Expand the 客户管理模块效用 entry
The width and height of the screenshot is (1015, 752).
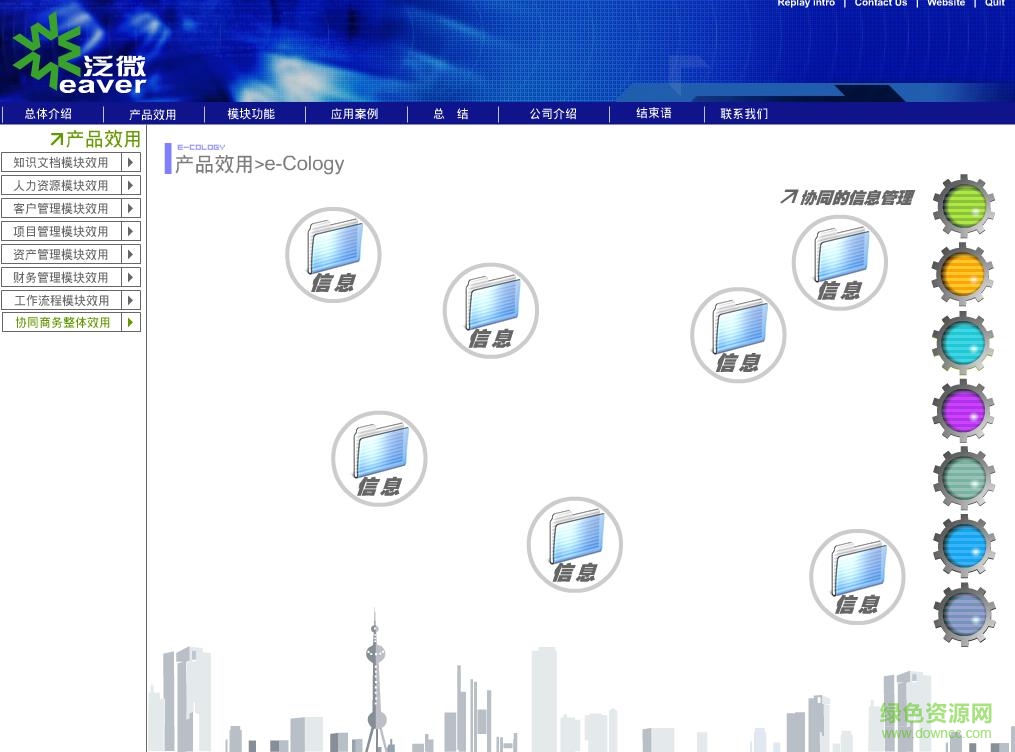pyautogui.click(x=131, y=208)
